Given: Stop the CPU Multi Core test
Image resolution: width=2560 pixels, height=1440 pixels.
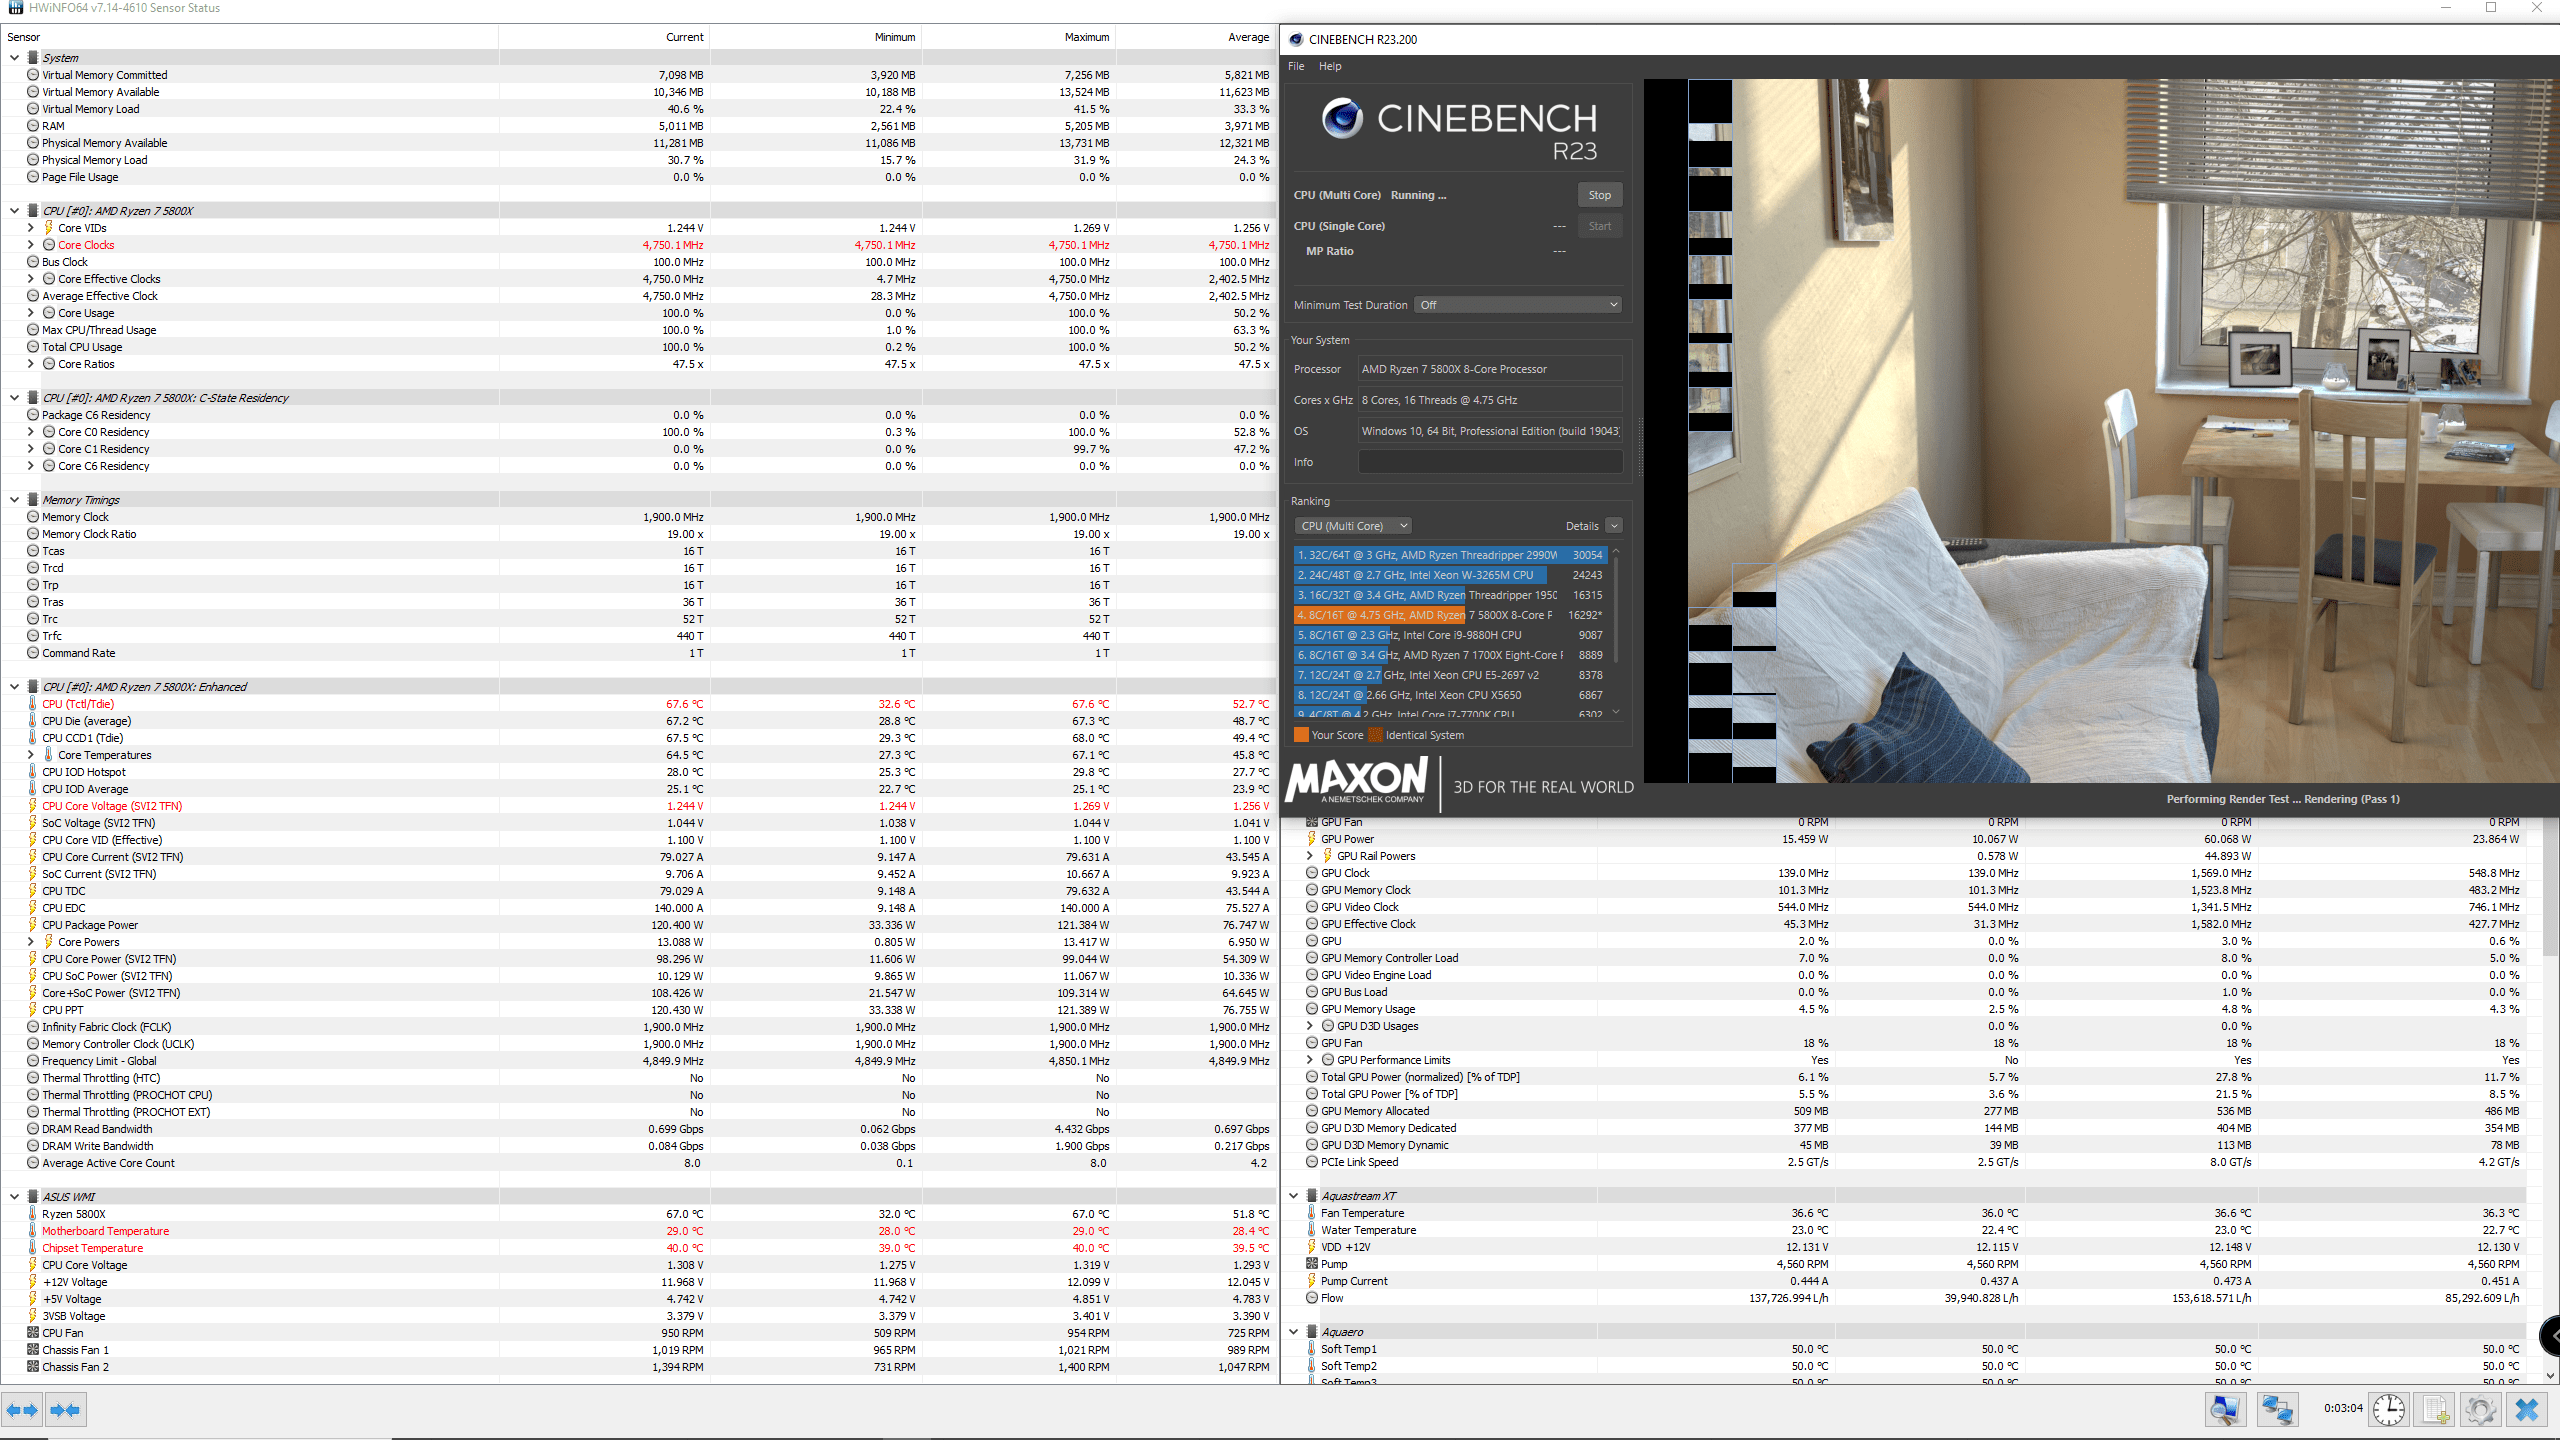Looking at the screenshot, I should click(1600, 195).
